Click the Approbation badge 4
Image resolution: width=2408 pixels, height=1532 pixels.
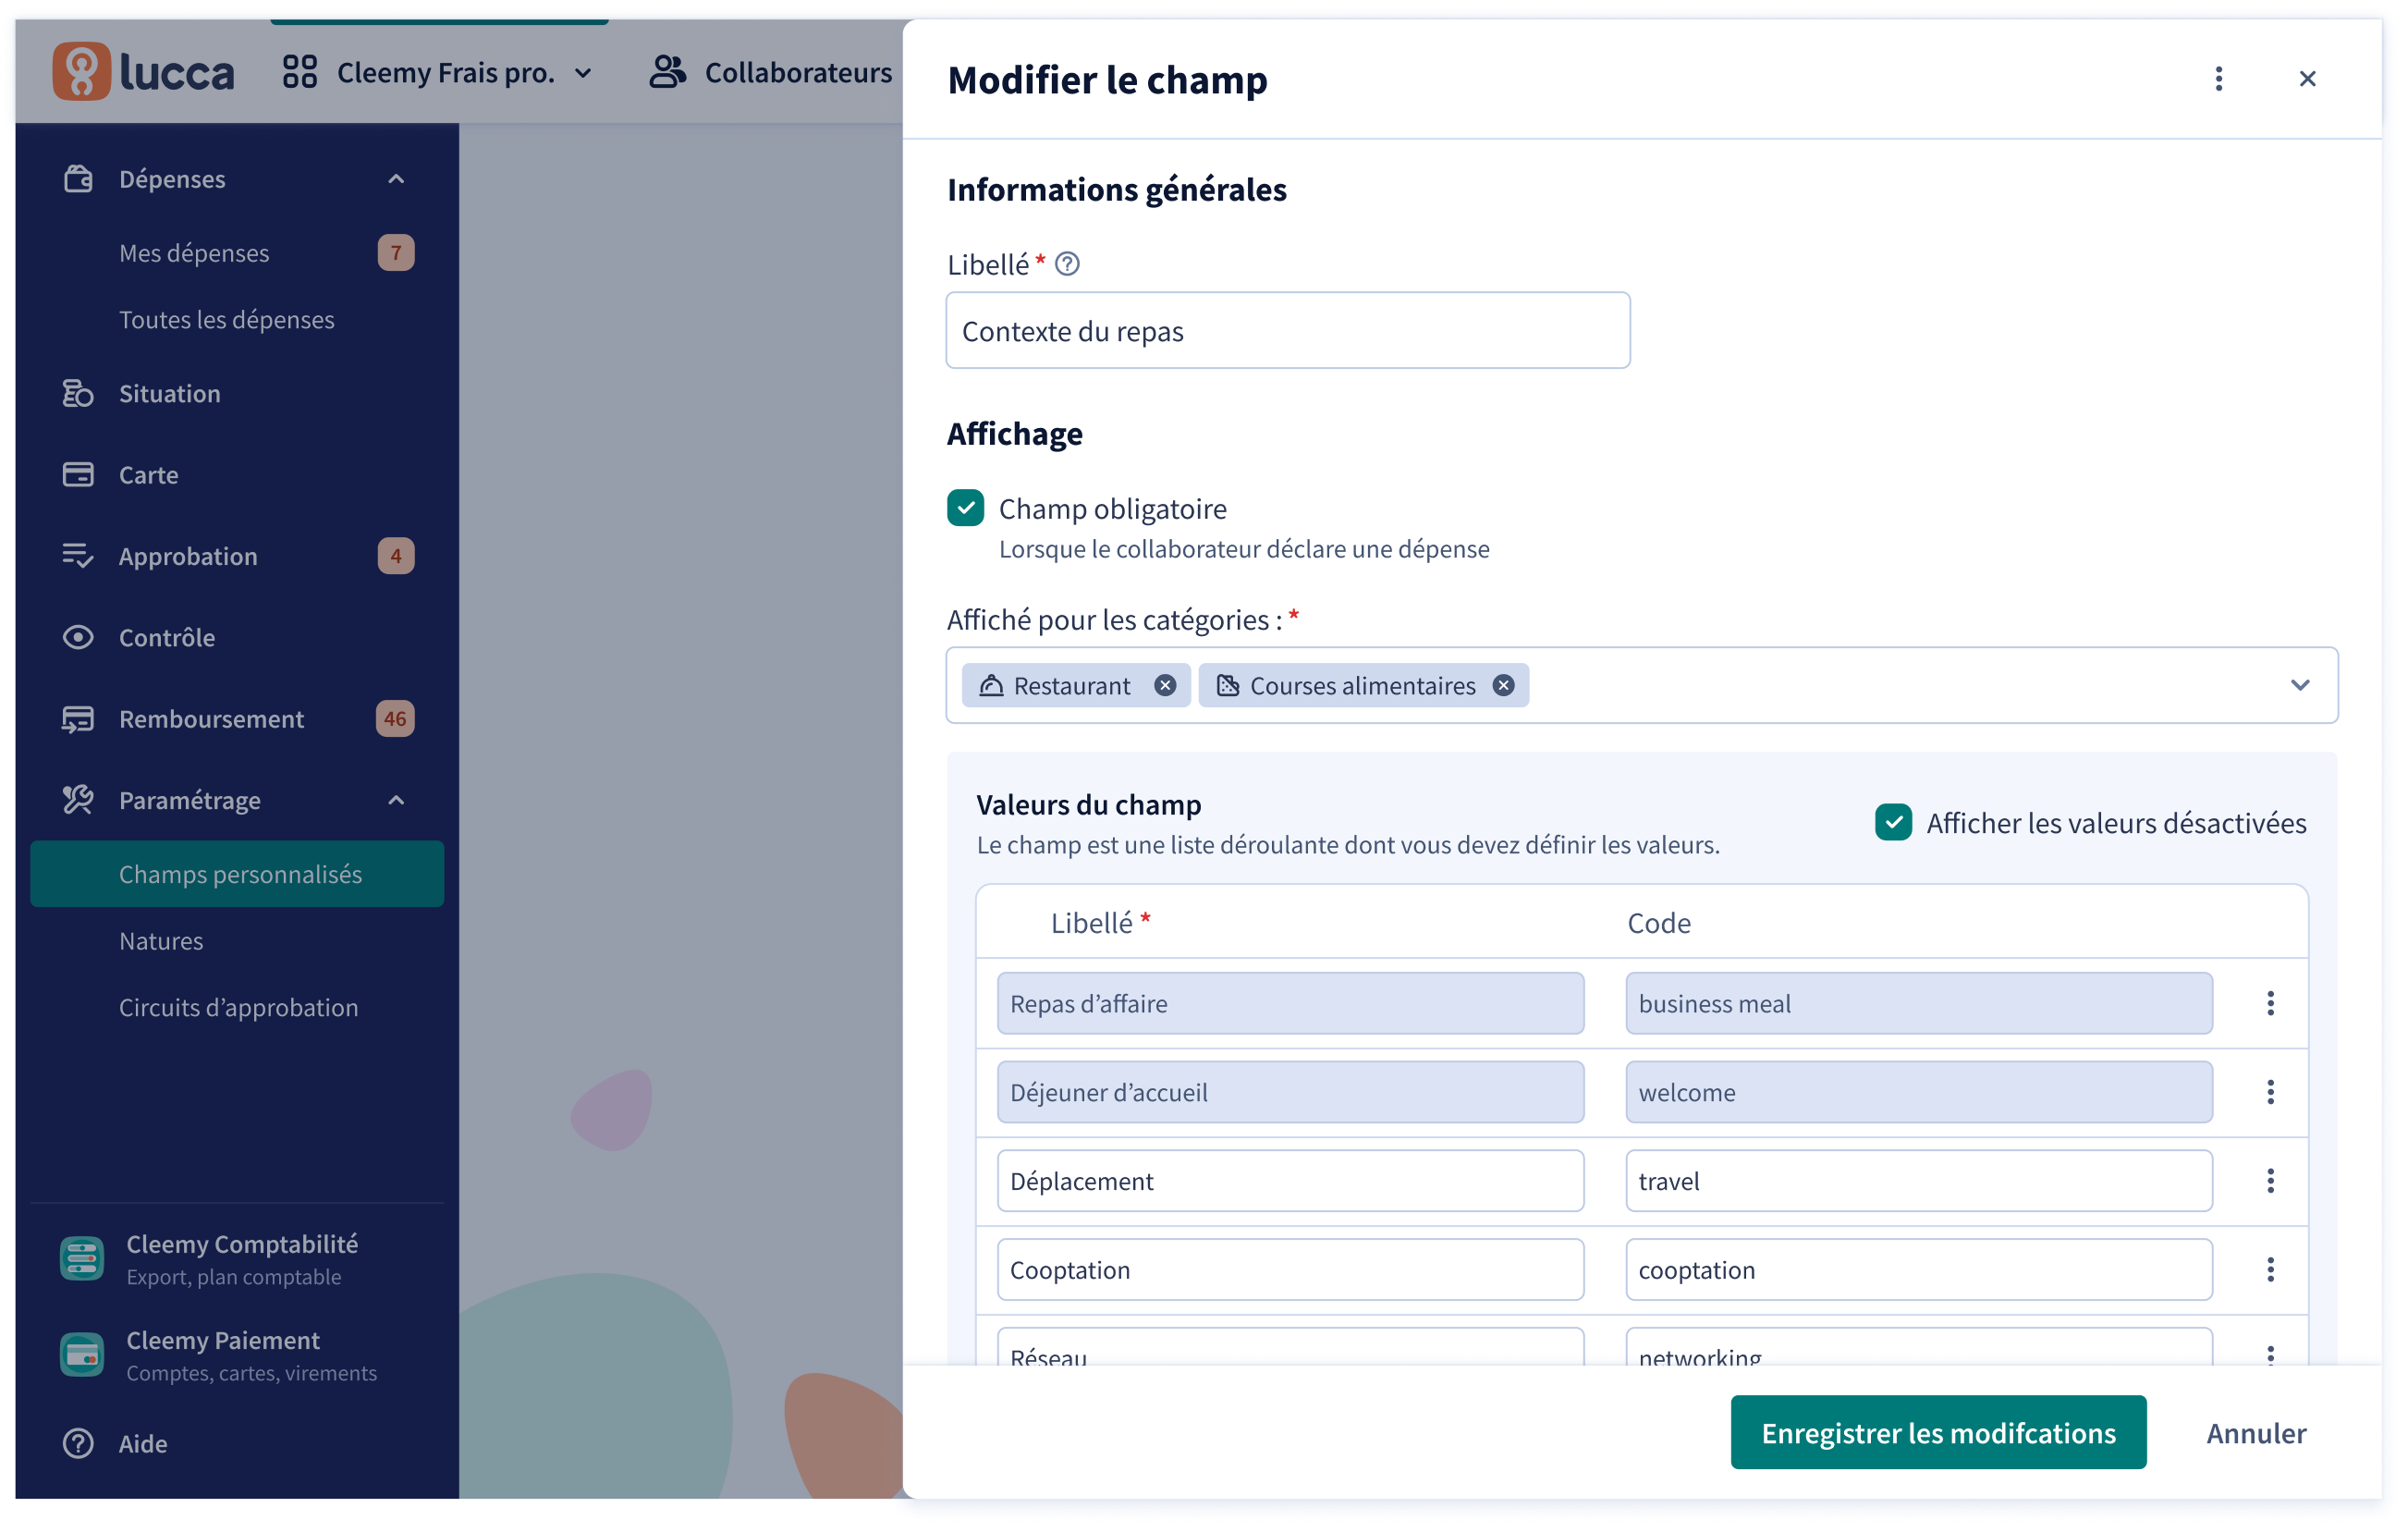(396, 555)
